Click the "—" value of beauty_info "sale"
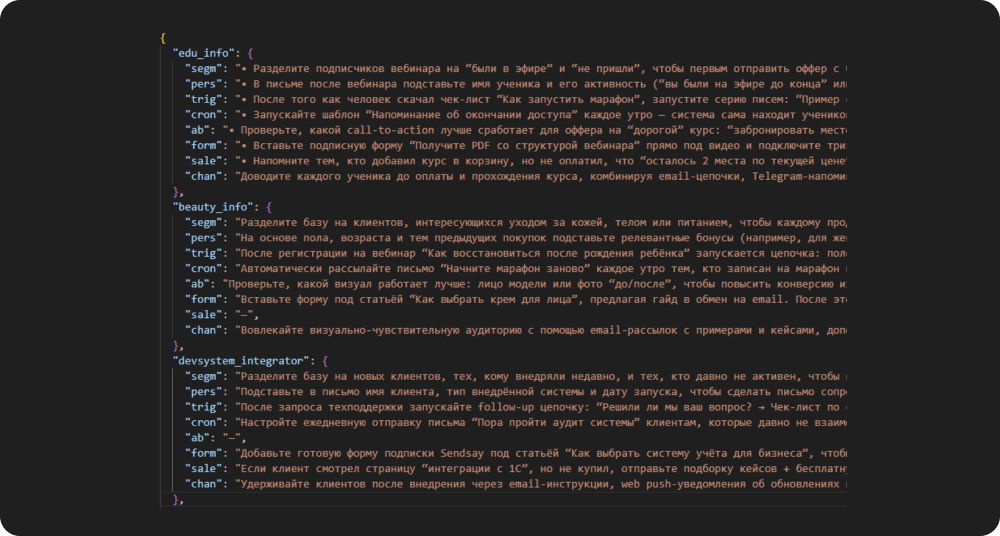This screenshot has height=536, width=1000. (x=247, y=313)
